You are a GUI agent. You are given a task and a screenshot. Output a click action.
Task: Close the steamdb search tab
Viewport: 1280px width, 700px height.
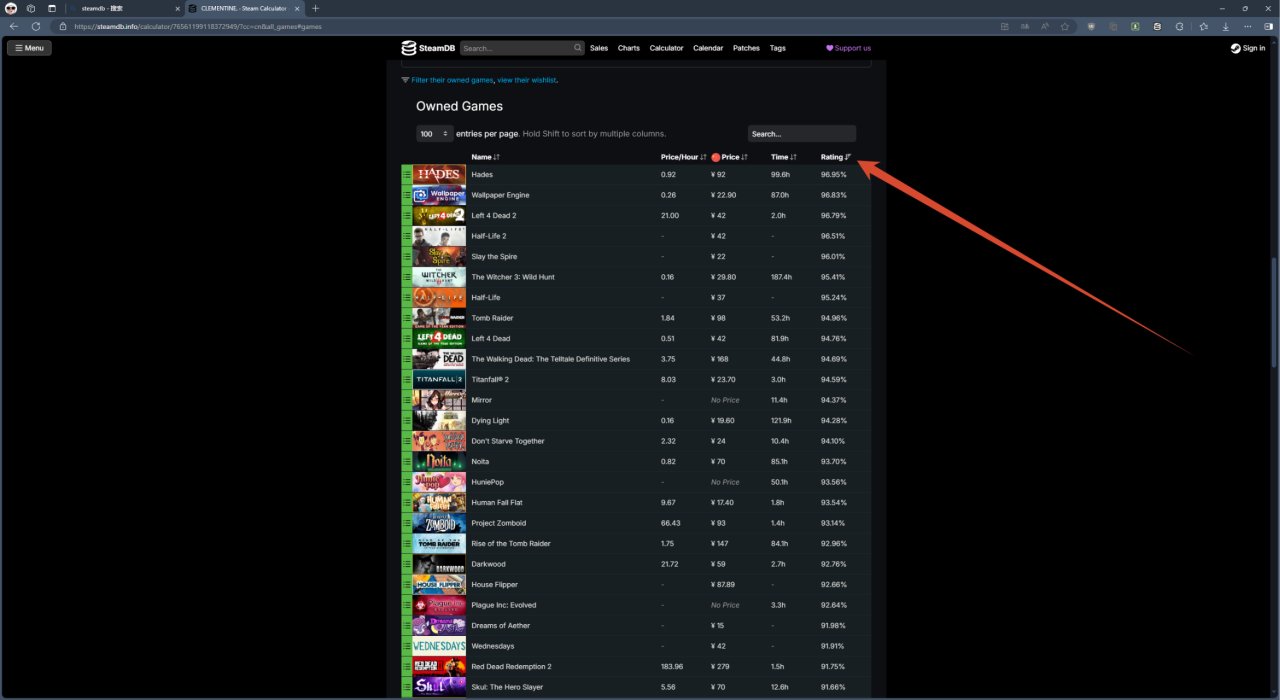178,8
